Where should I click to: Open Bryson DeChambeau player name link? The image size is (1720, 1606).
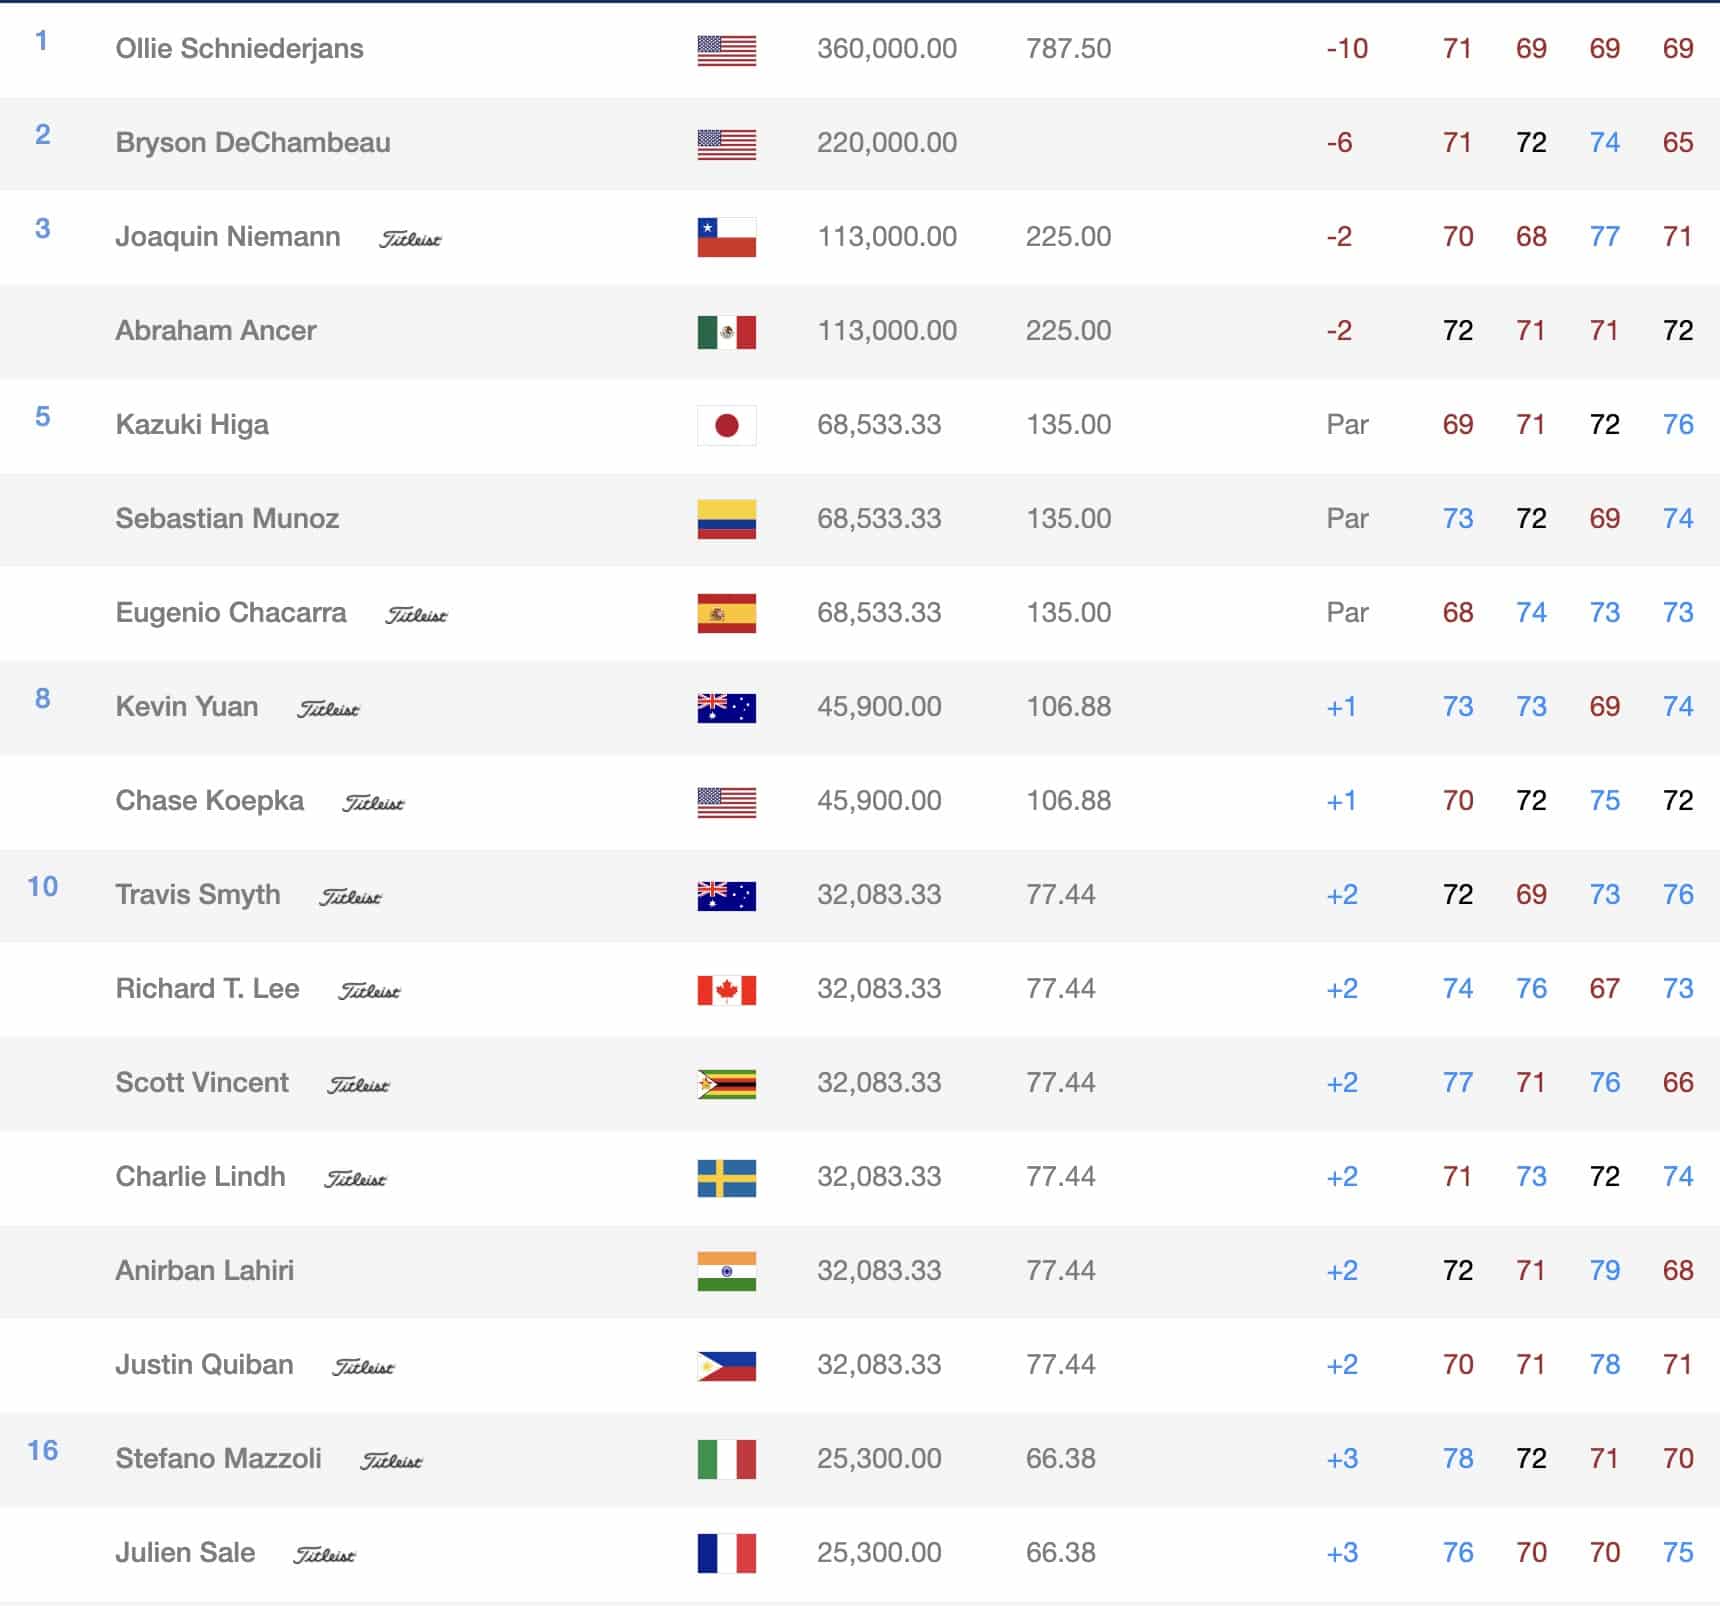(x=253, y=142)
